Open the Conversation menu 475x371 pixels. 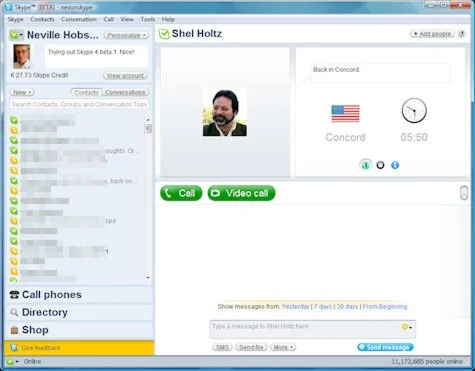[x=79, y=19]
